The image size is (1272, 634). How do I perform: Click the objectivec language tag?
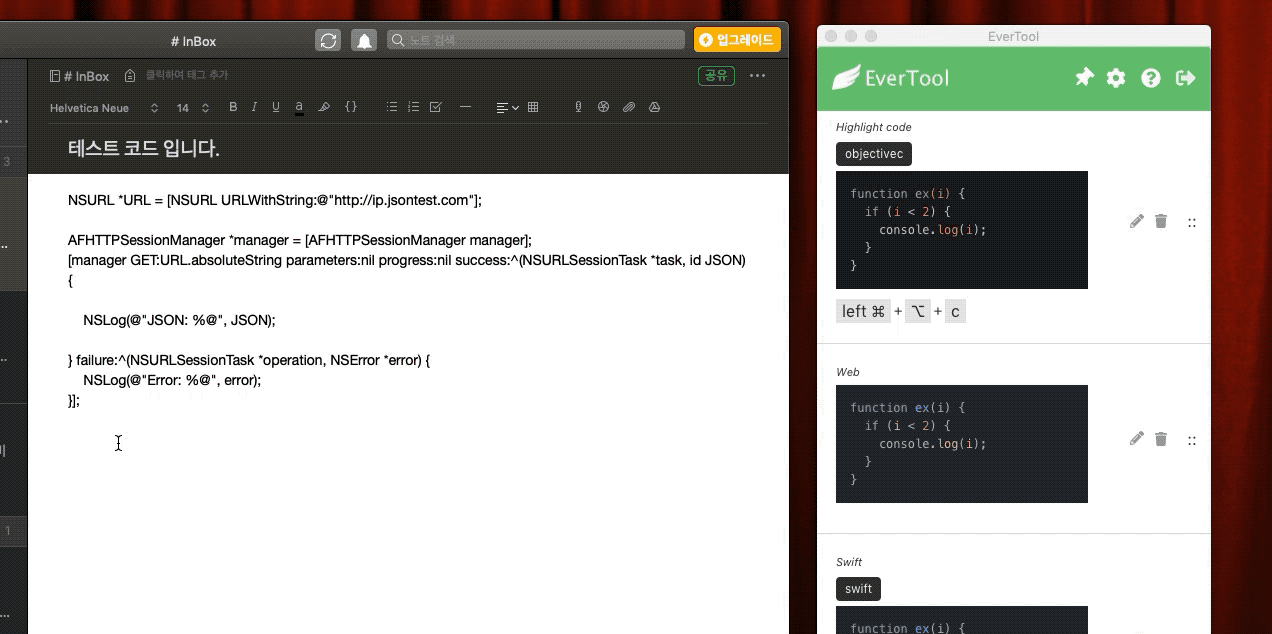874,154
